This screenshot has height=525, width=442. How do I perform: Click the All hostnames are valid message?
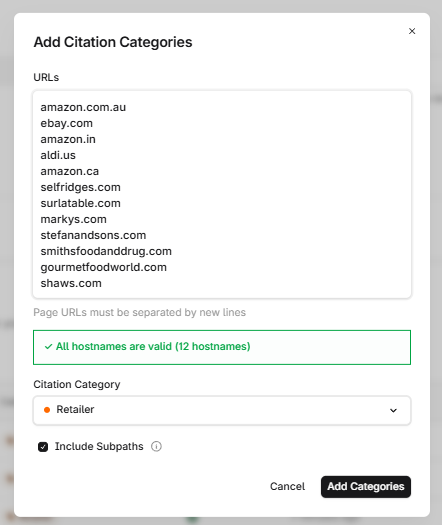[x=153, y=346]
